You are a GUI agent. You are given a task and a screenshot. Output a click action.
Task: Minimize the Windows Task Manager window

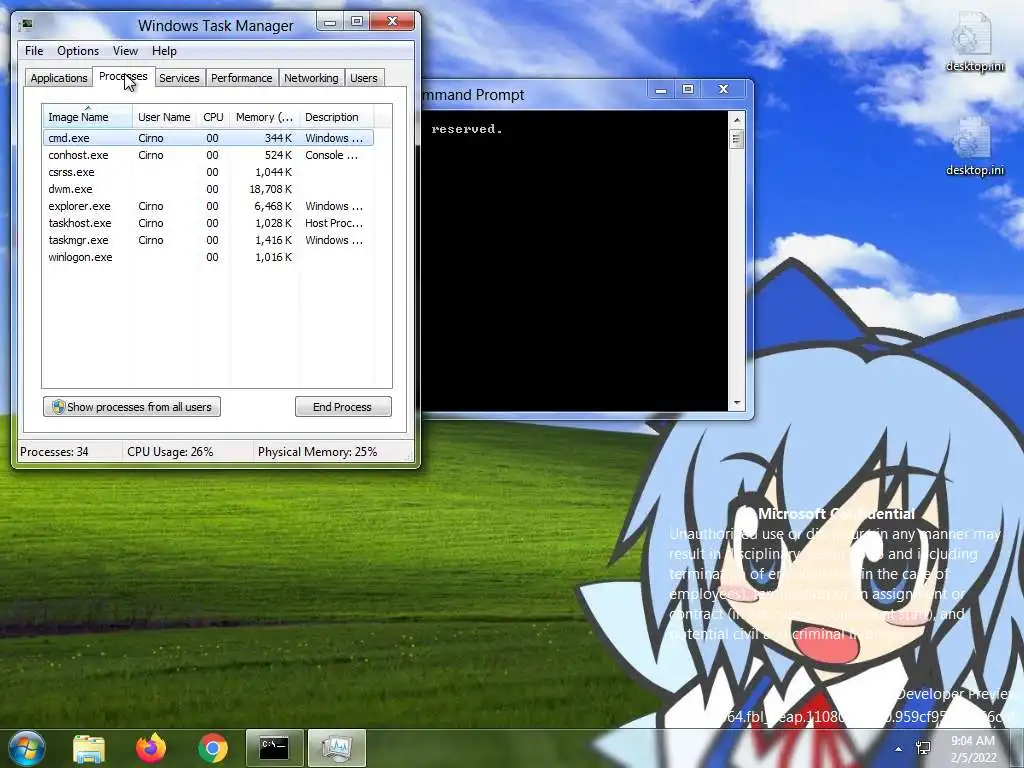330,22
